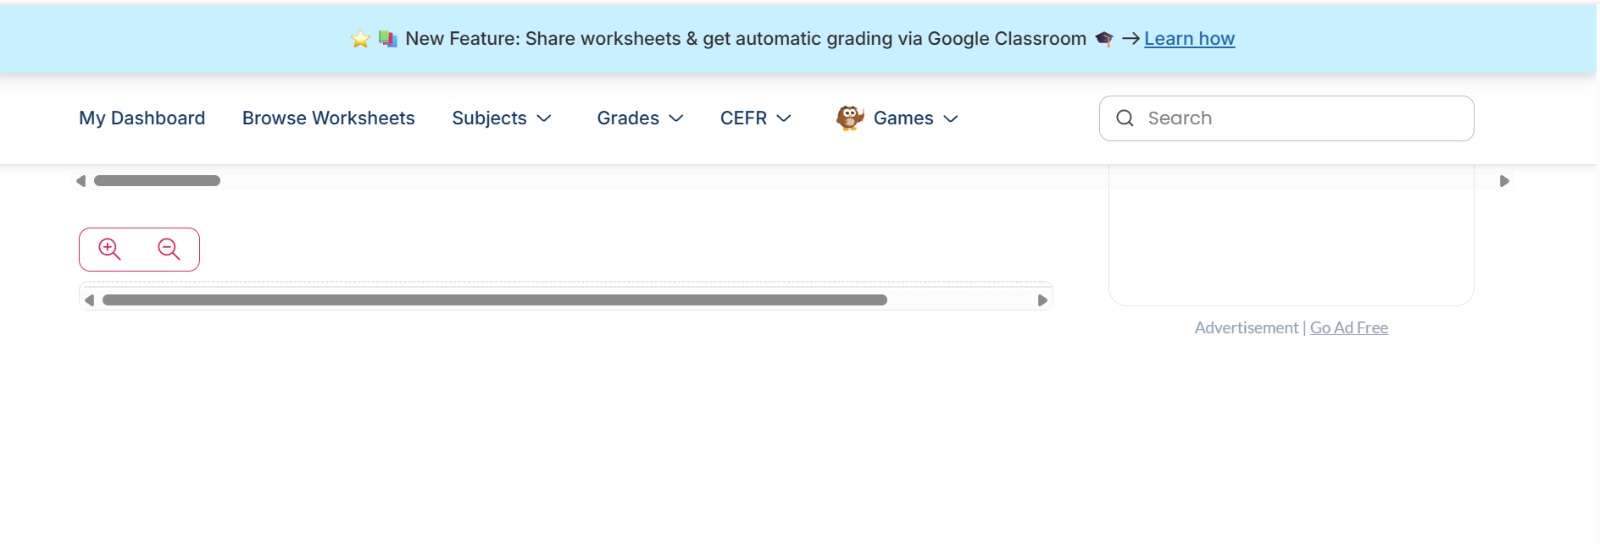
Task: Click the zoom out magnifier icon
Action: (x=169, y=249)
